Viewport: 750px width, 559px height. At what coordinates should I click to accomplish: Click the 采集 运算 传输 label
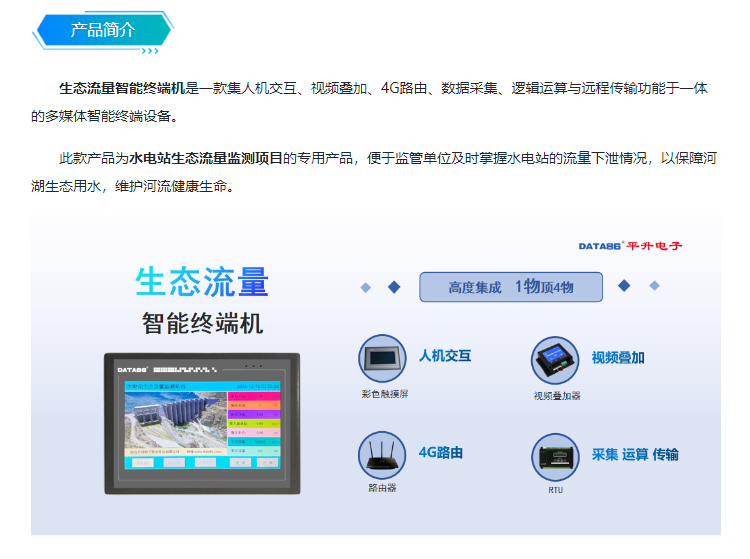635,454
